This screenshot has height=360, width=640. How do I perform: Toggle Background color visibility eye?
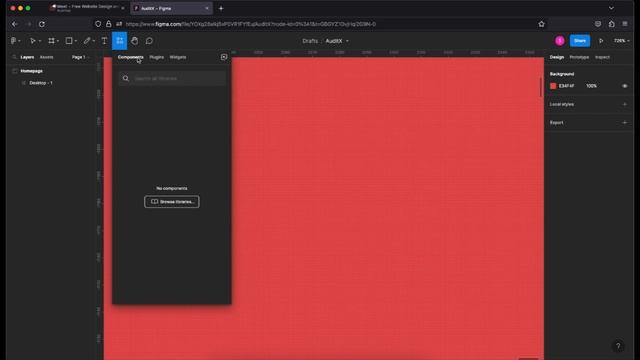click(624, 86)
